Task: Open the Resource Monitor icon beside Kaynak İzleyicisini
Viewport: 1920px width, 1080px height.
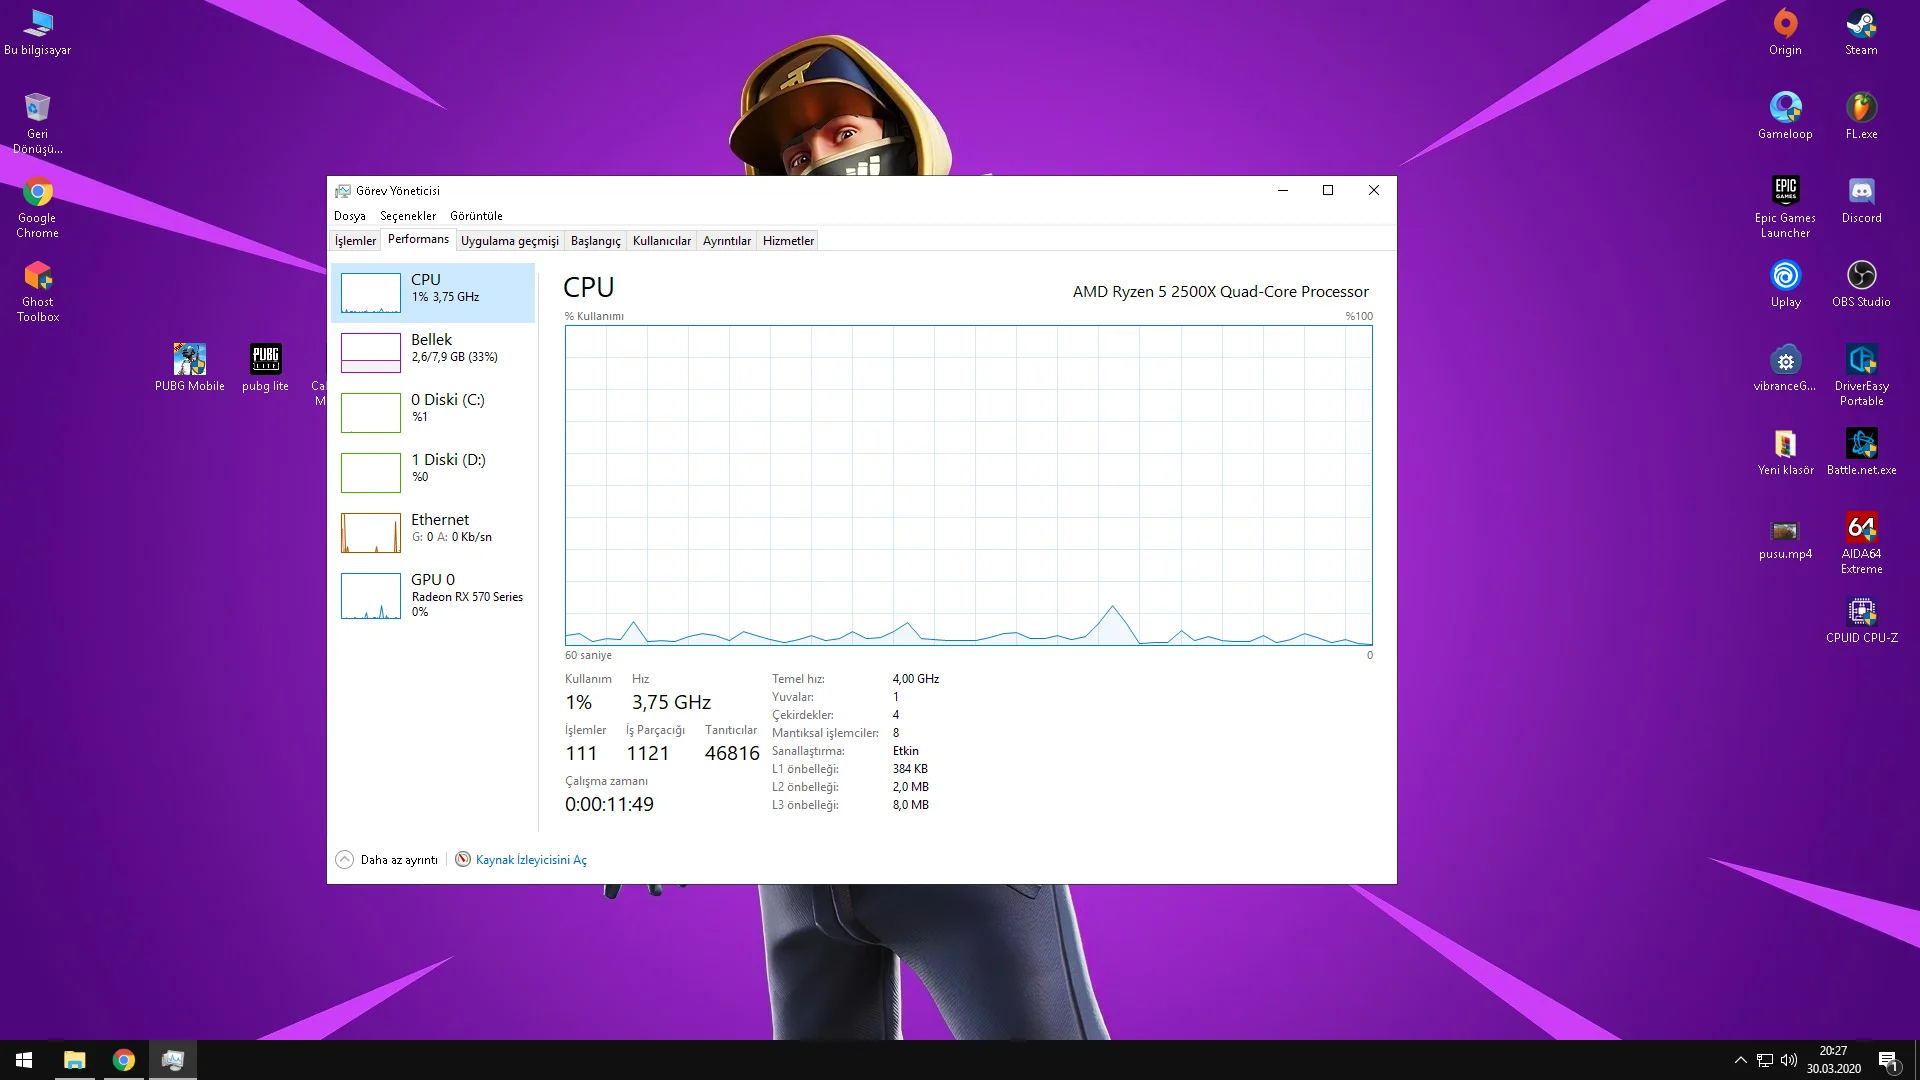Action: (x=463, y=859)
